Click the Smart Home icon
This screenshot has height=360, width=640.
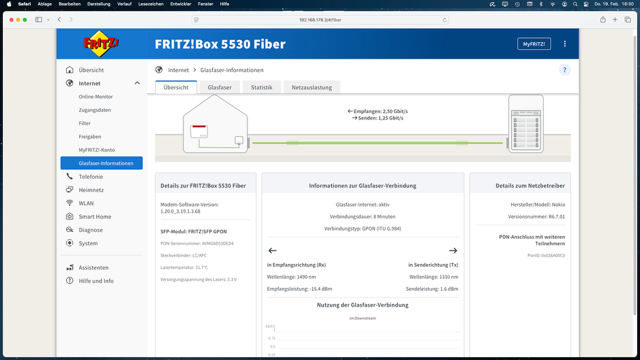point(70,216)
